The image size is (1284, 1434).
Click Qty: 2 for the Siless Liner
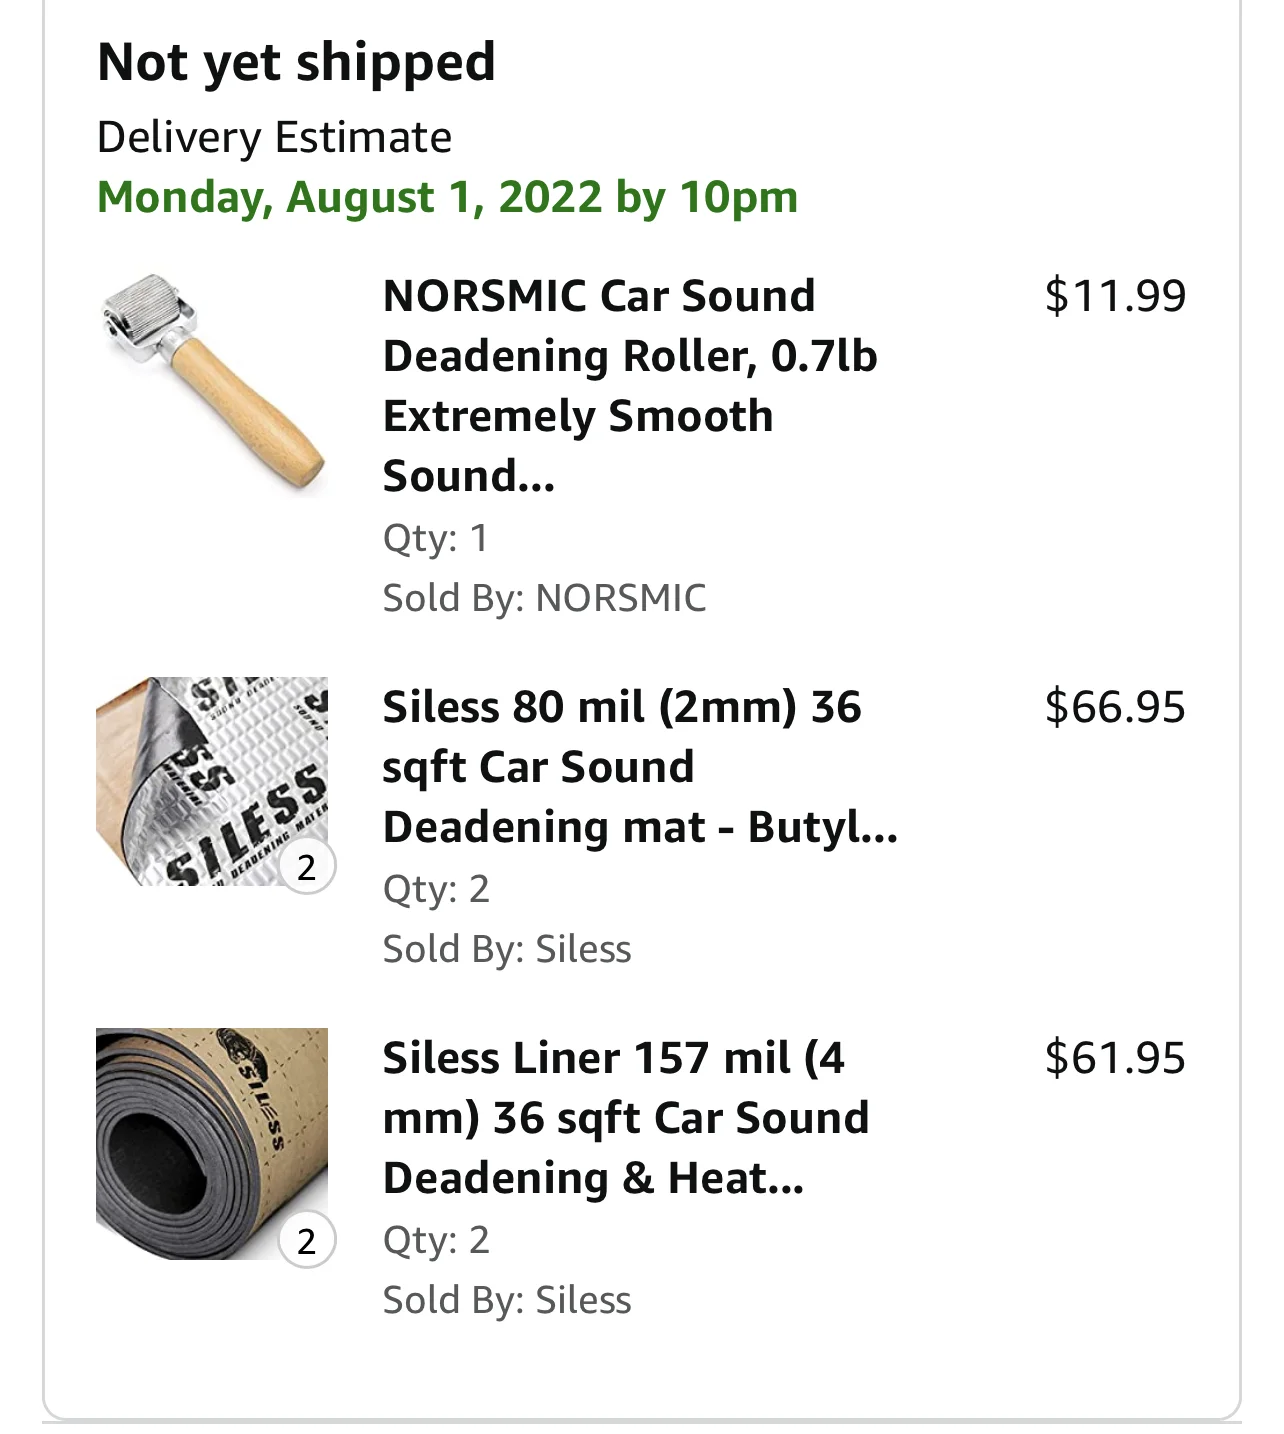(436, 1240)
